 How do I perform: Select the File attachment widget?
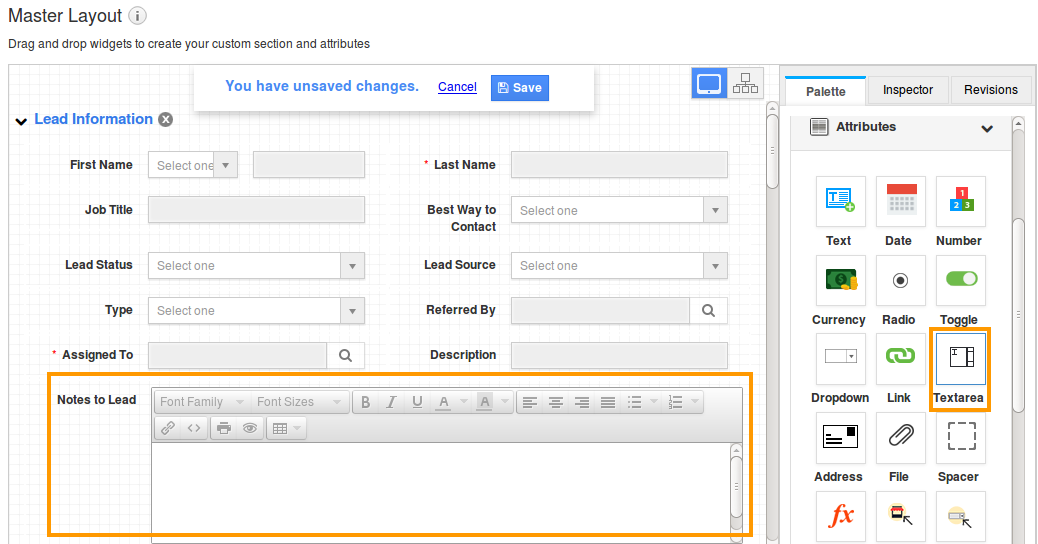[x=900, y=437]
